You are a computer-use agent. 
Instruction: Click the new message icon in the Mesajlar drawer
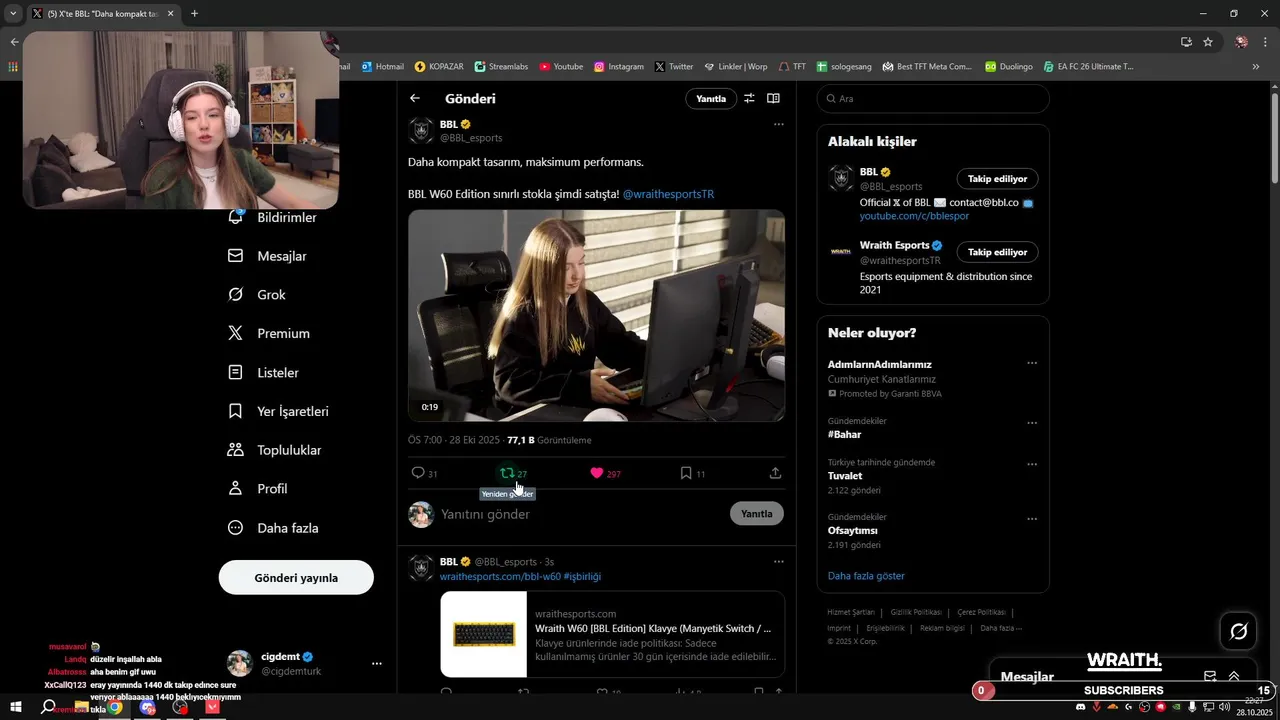tap(1210, 677)
